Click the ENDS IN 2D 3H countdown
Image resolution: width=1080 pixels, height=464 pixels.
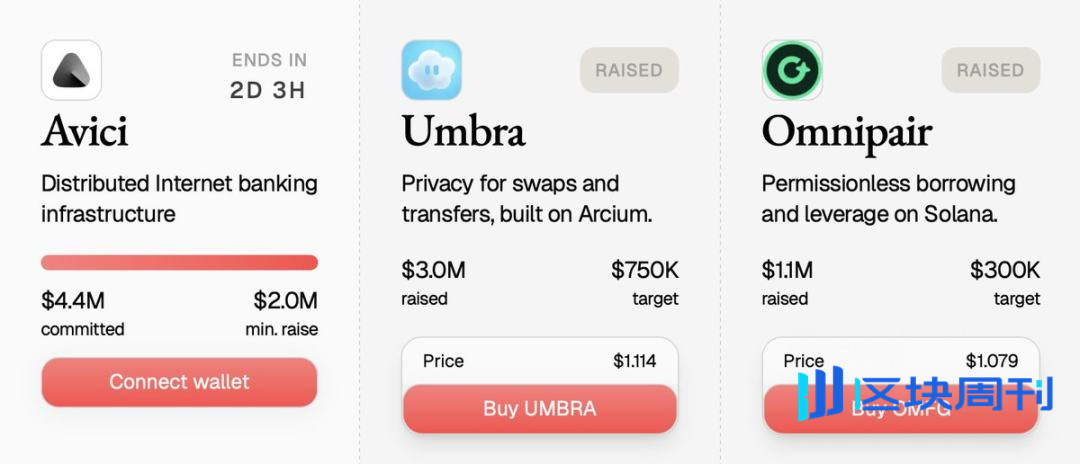pyautogui.click(x=268, y=77)
